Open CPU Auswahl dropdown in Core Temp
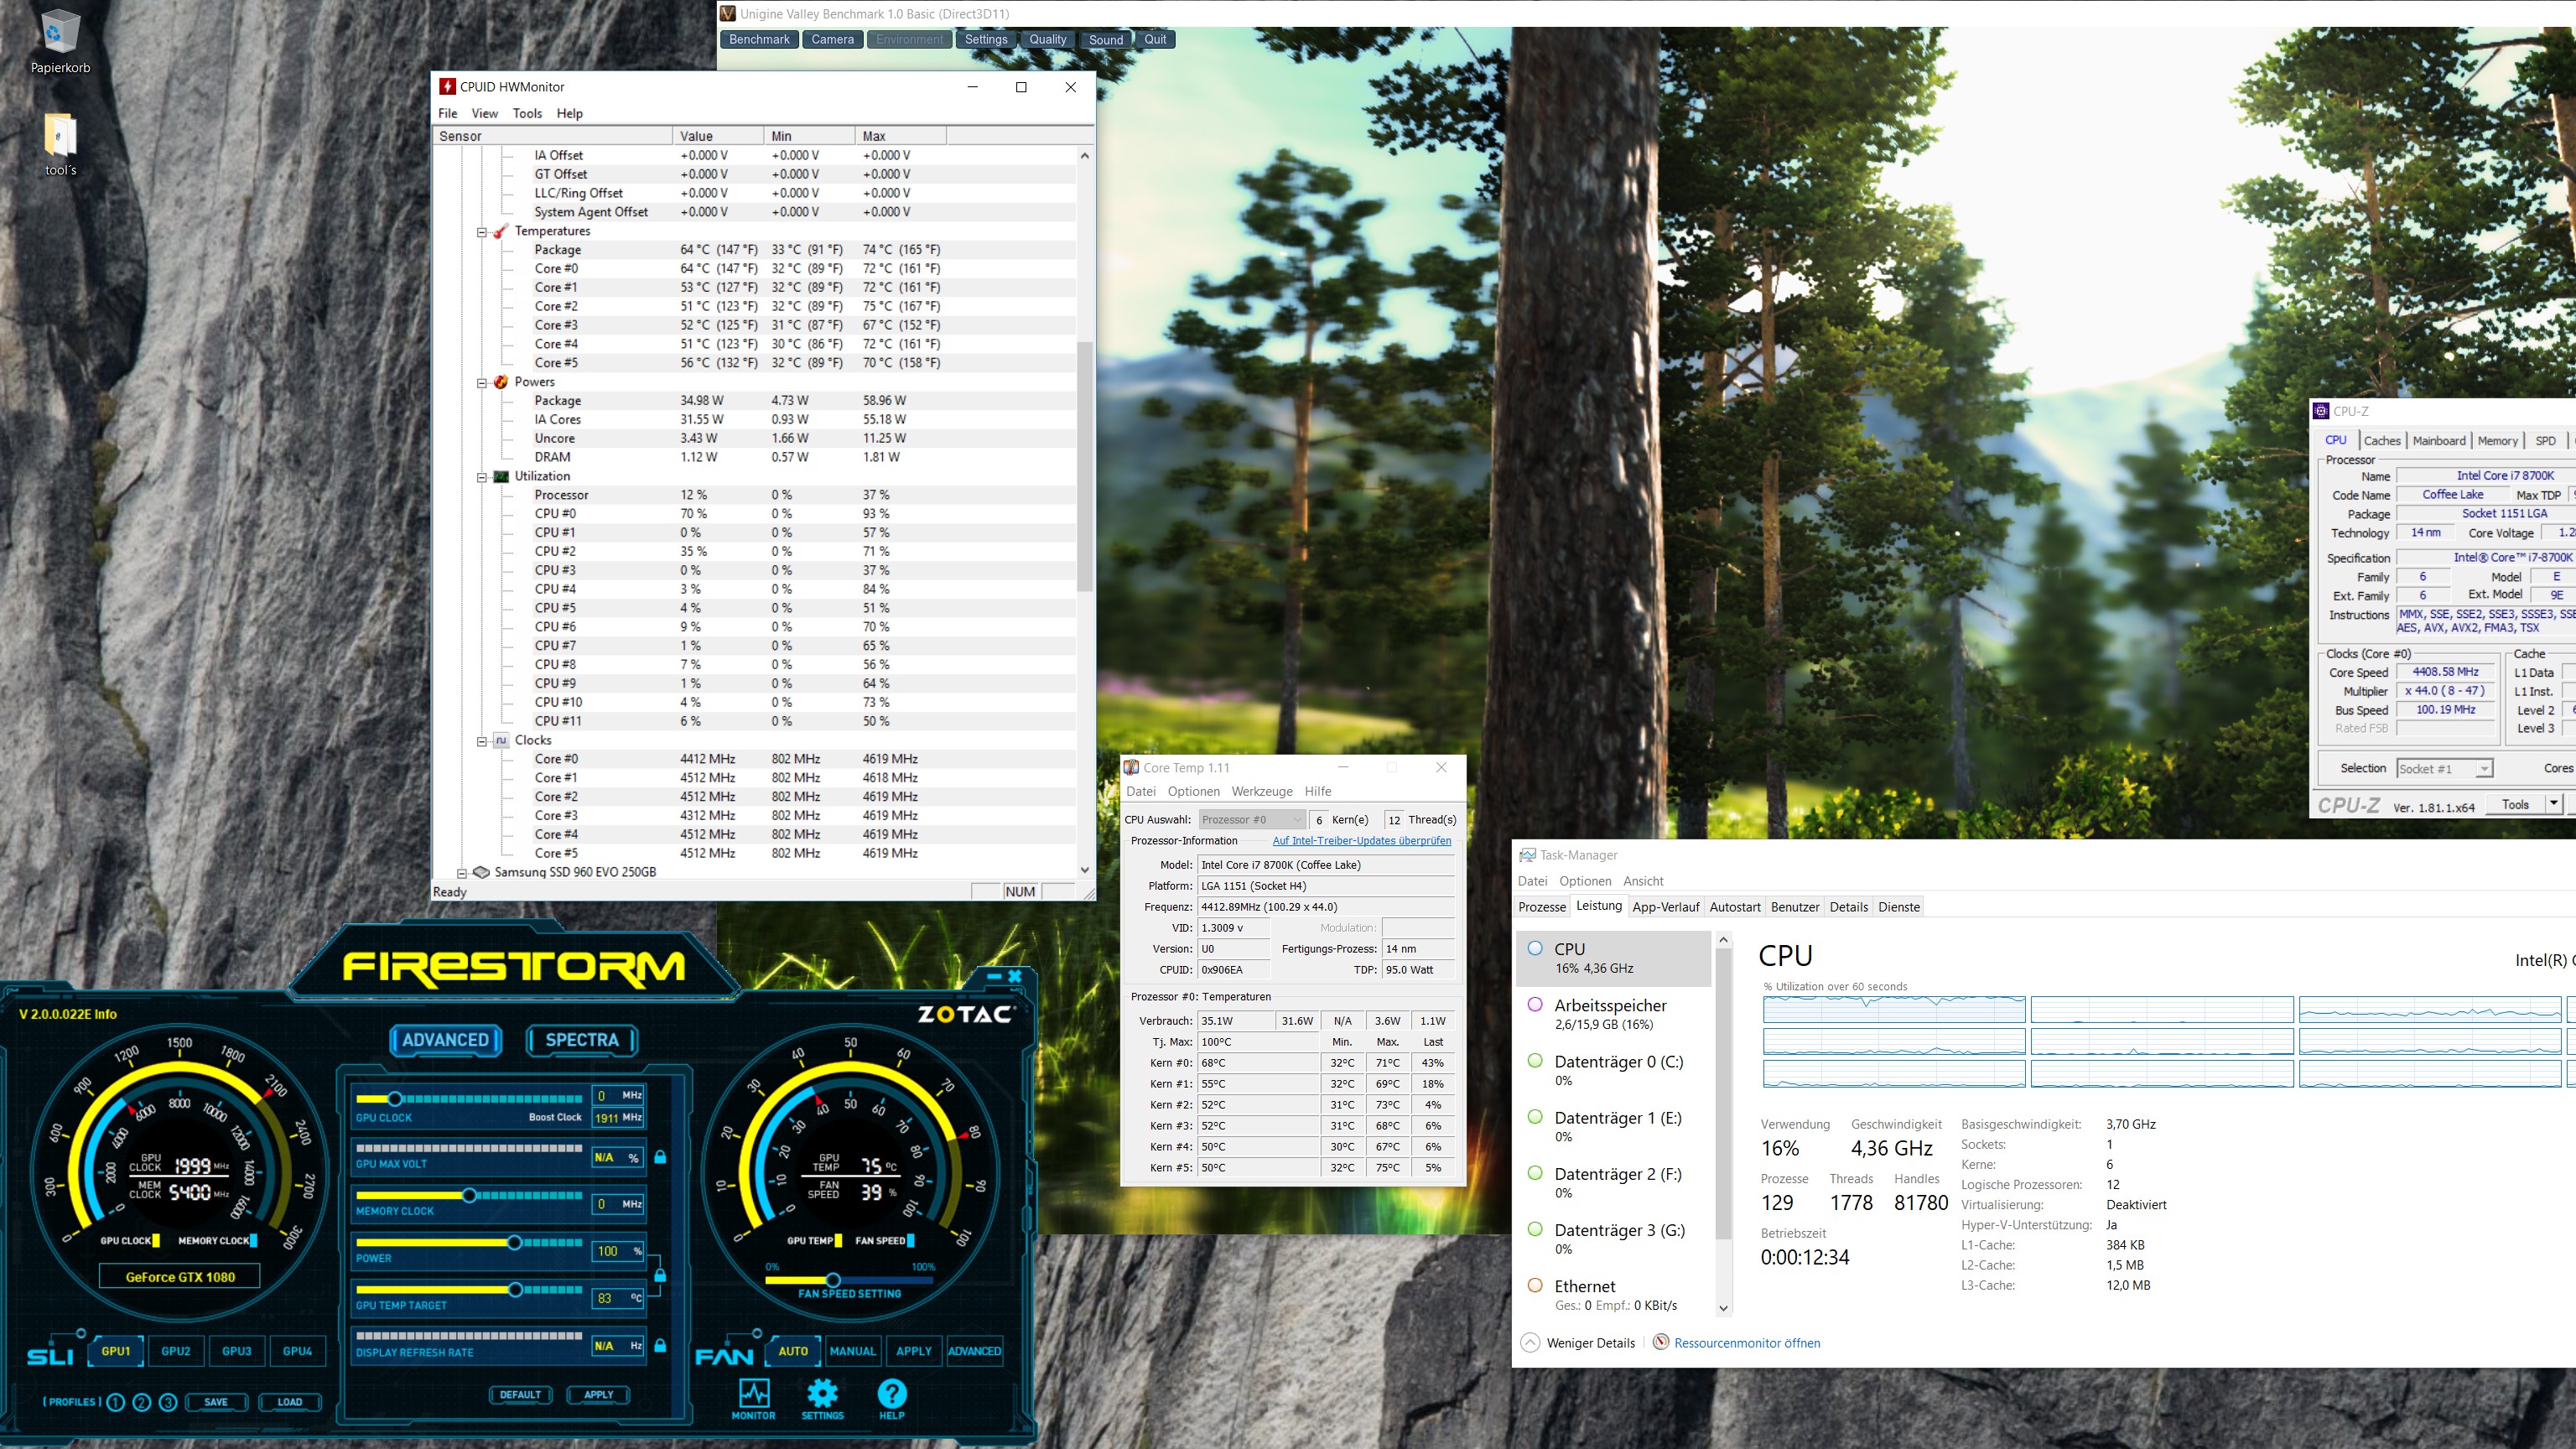This screenshot has width=2576, height=1449. [1252, 820]
